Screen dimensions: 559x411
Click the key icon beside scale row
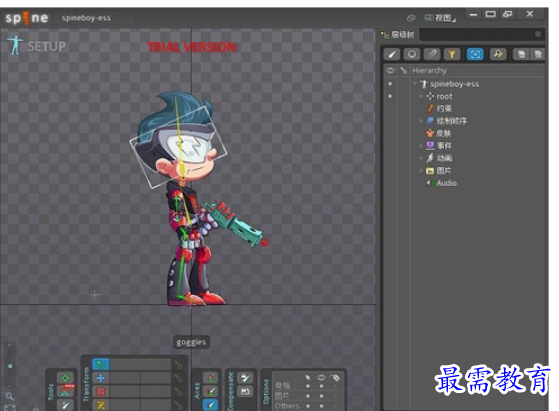pos(178,391)
